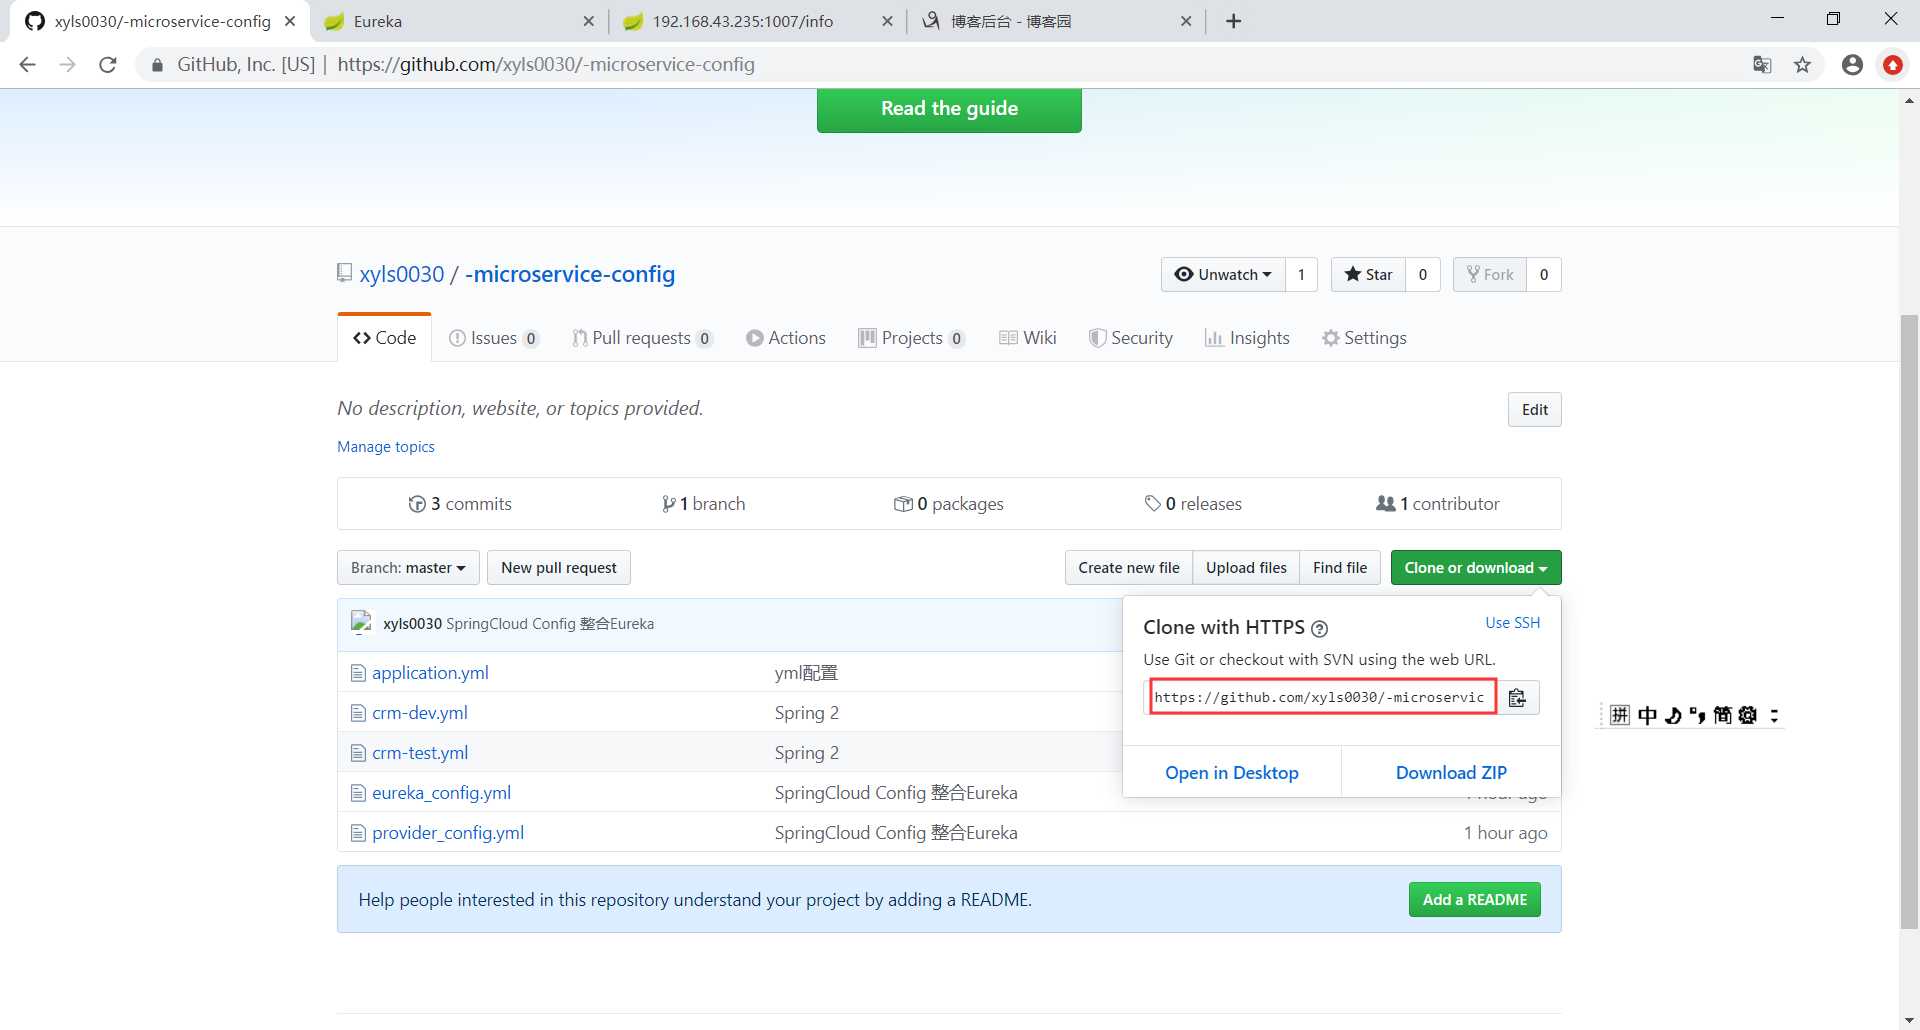The width and height of the screenshot is (1920, 1030).
Task: Open the Actions tab
Action: tap(786, 338)
